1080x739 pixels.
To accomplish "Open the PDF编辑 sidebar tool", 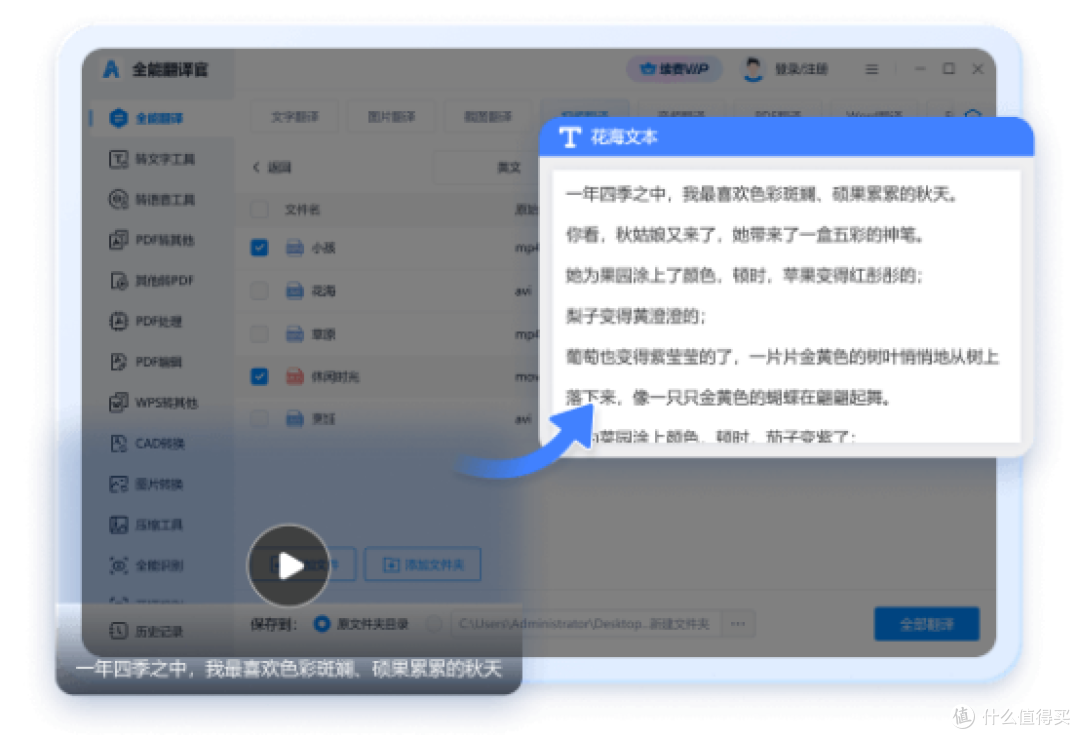I will pyautogui.click(x=145, y=362).
